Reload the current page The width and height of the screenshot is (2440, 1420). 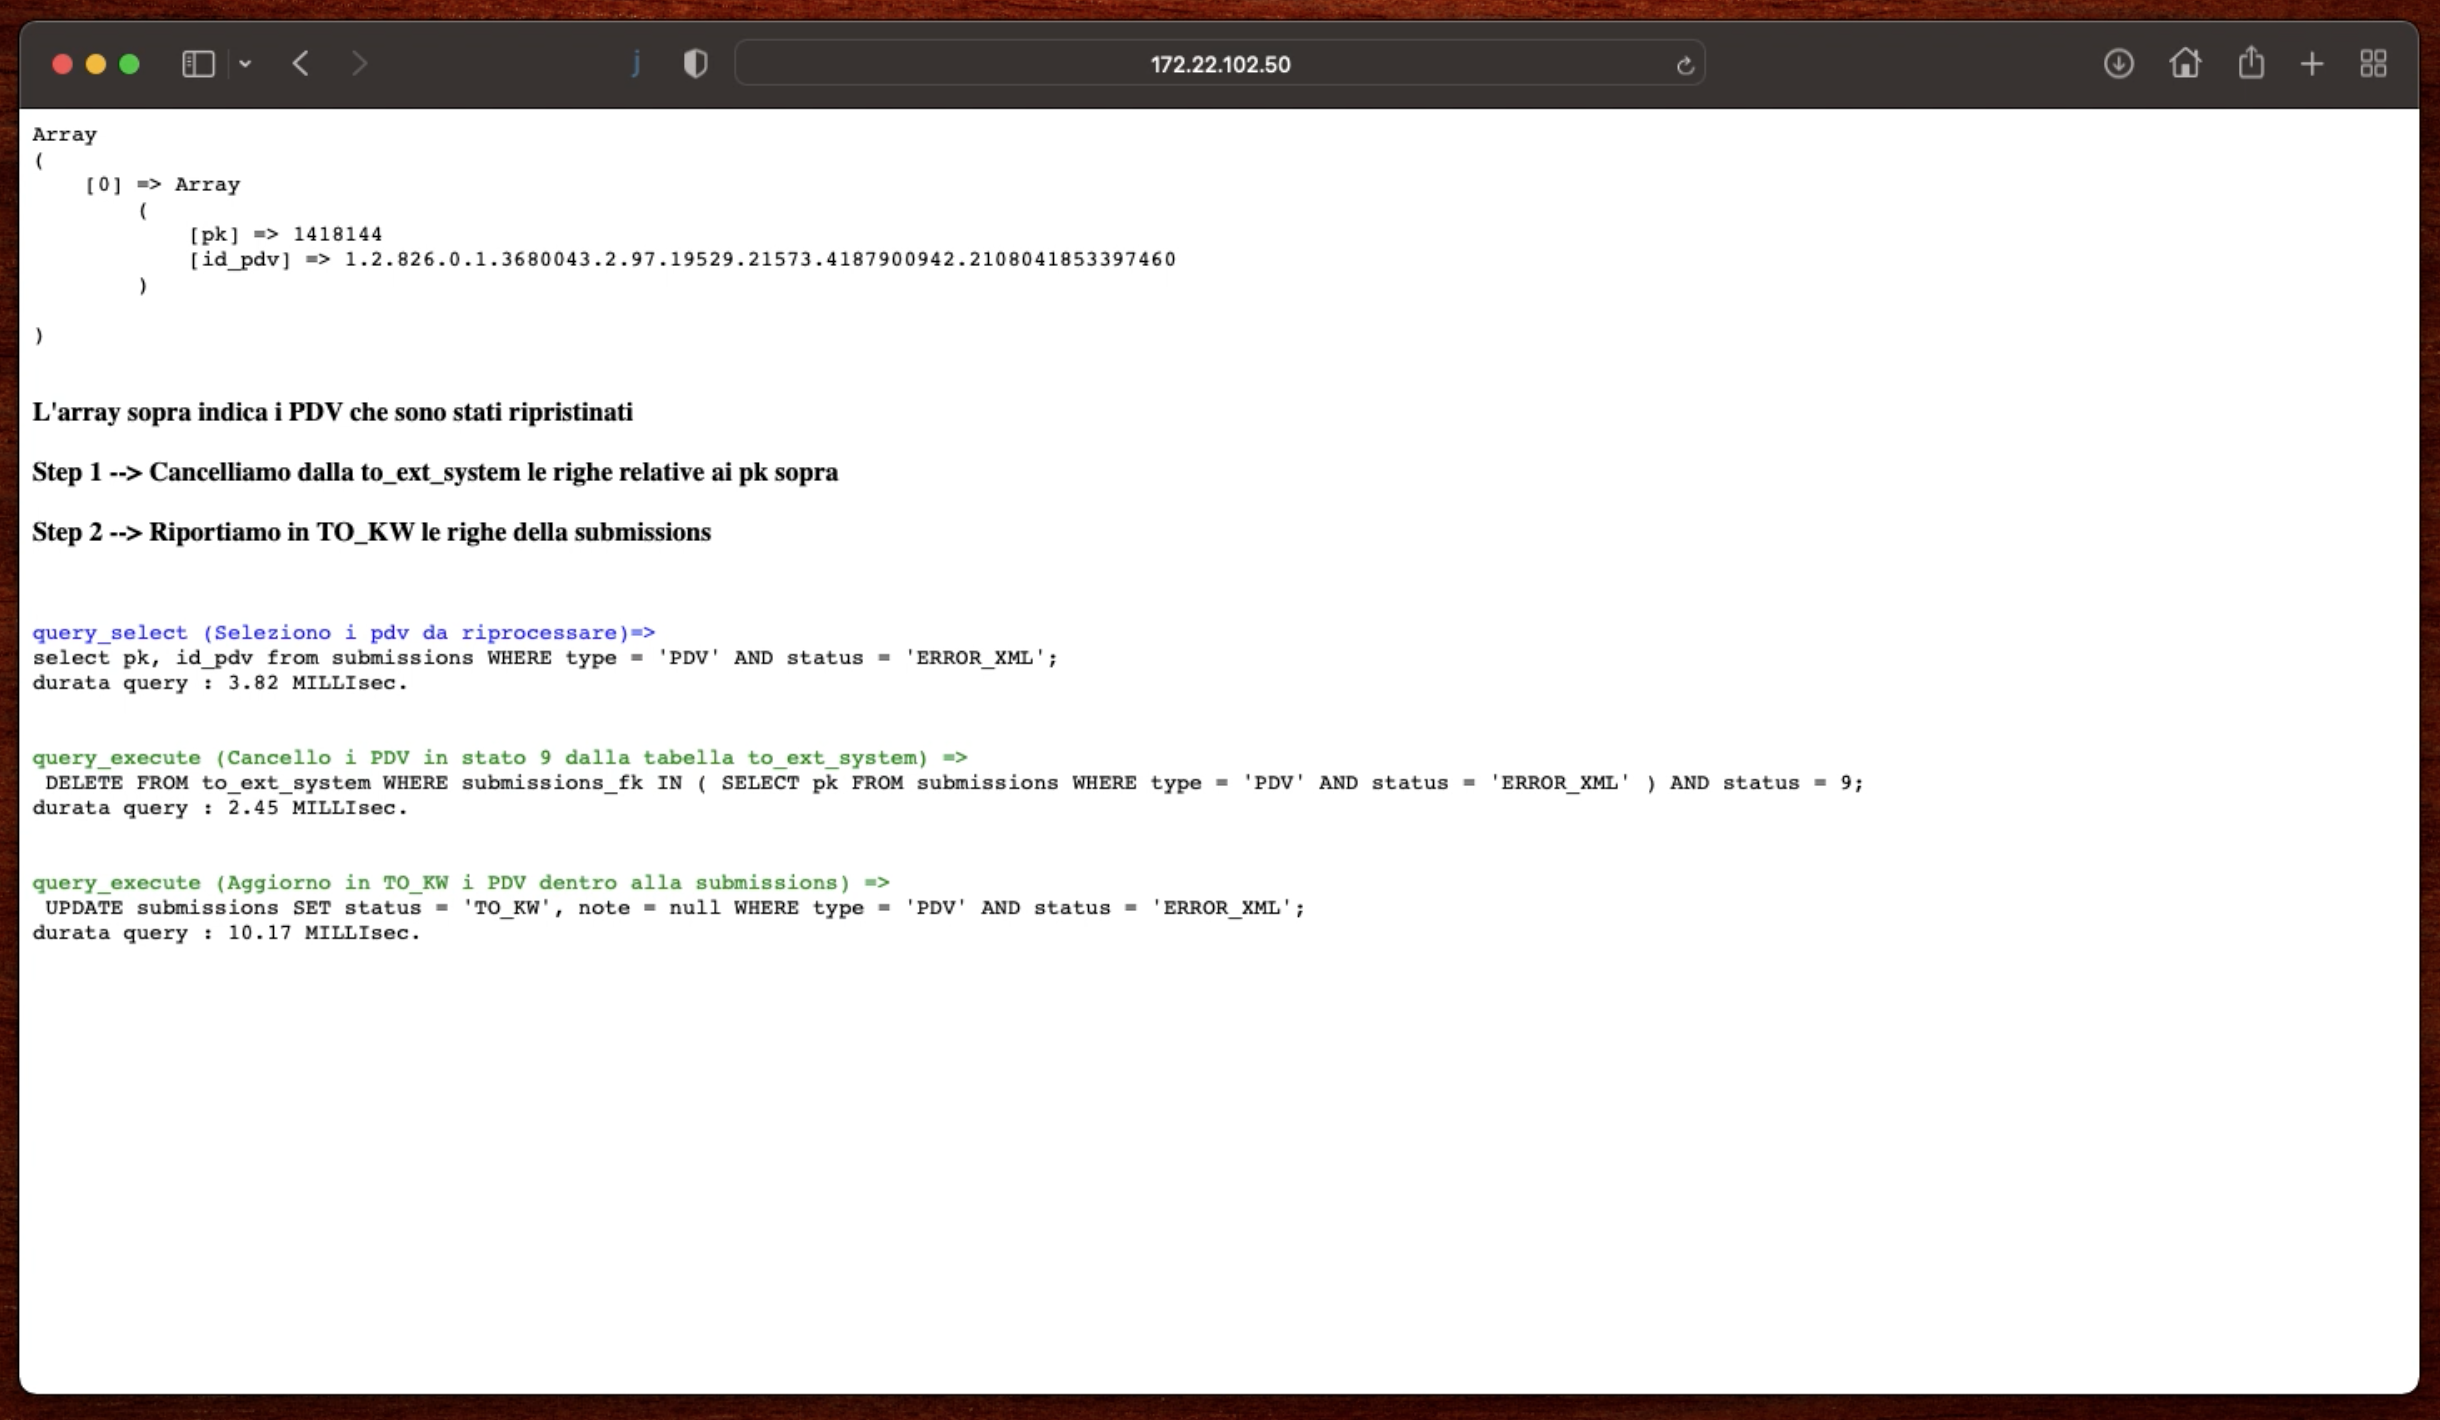1685,65
